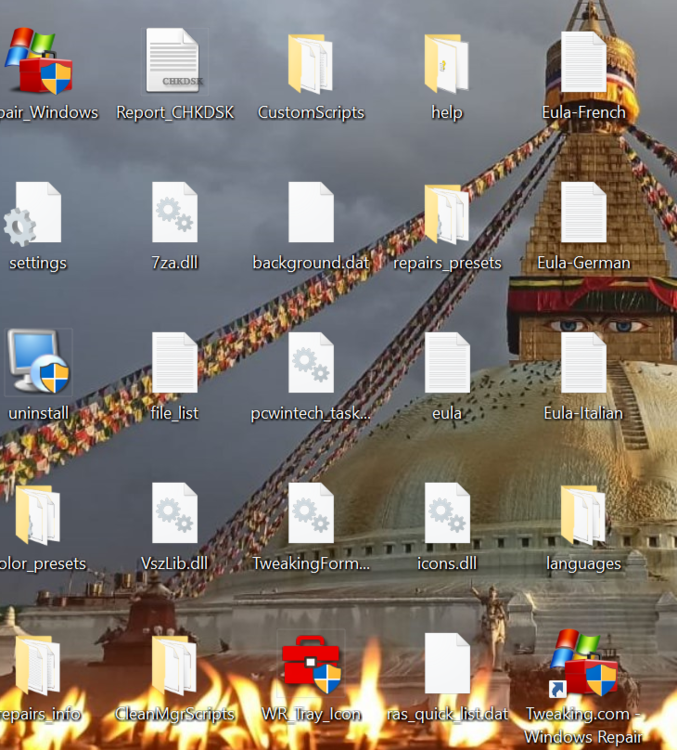Click the "settings" file name label
677x750 pixels.
[x=38, y=264]
